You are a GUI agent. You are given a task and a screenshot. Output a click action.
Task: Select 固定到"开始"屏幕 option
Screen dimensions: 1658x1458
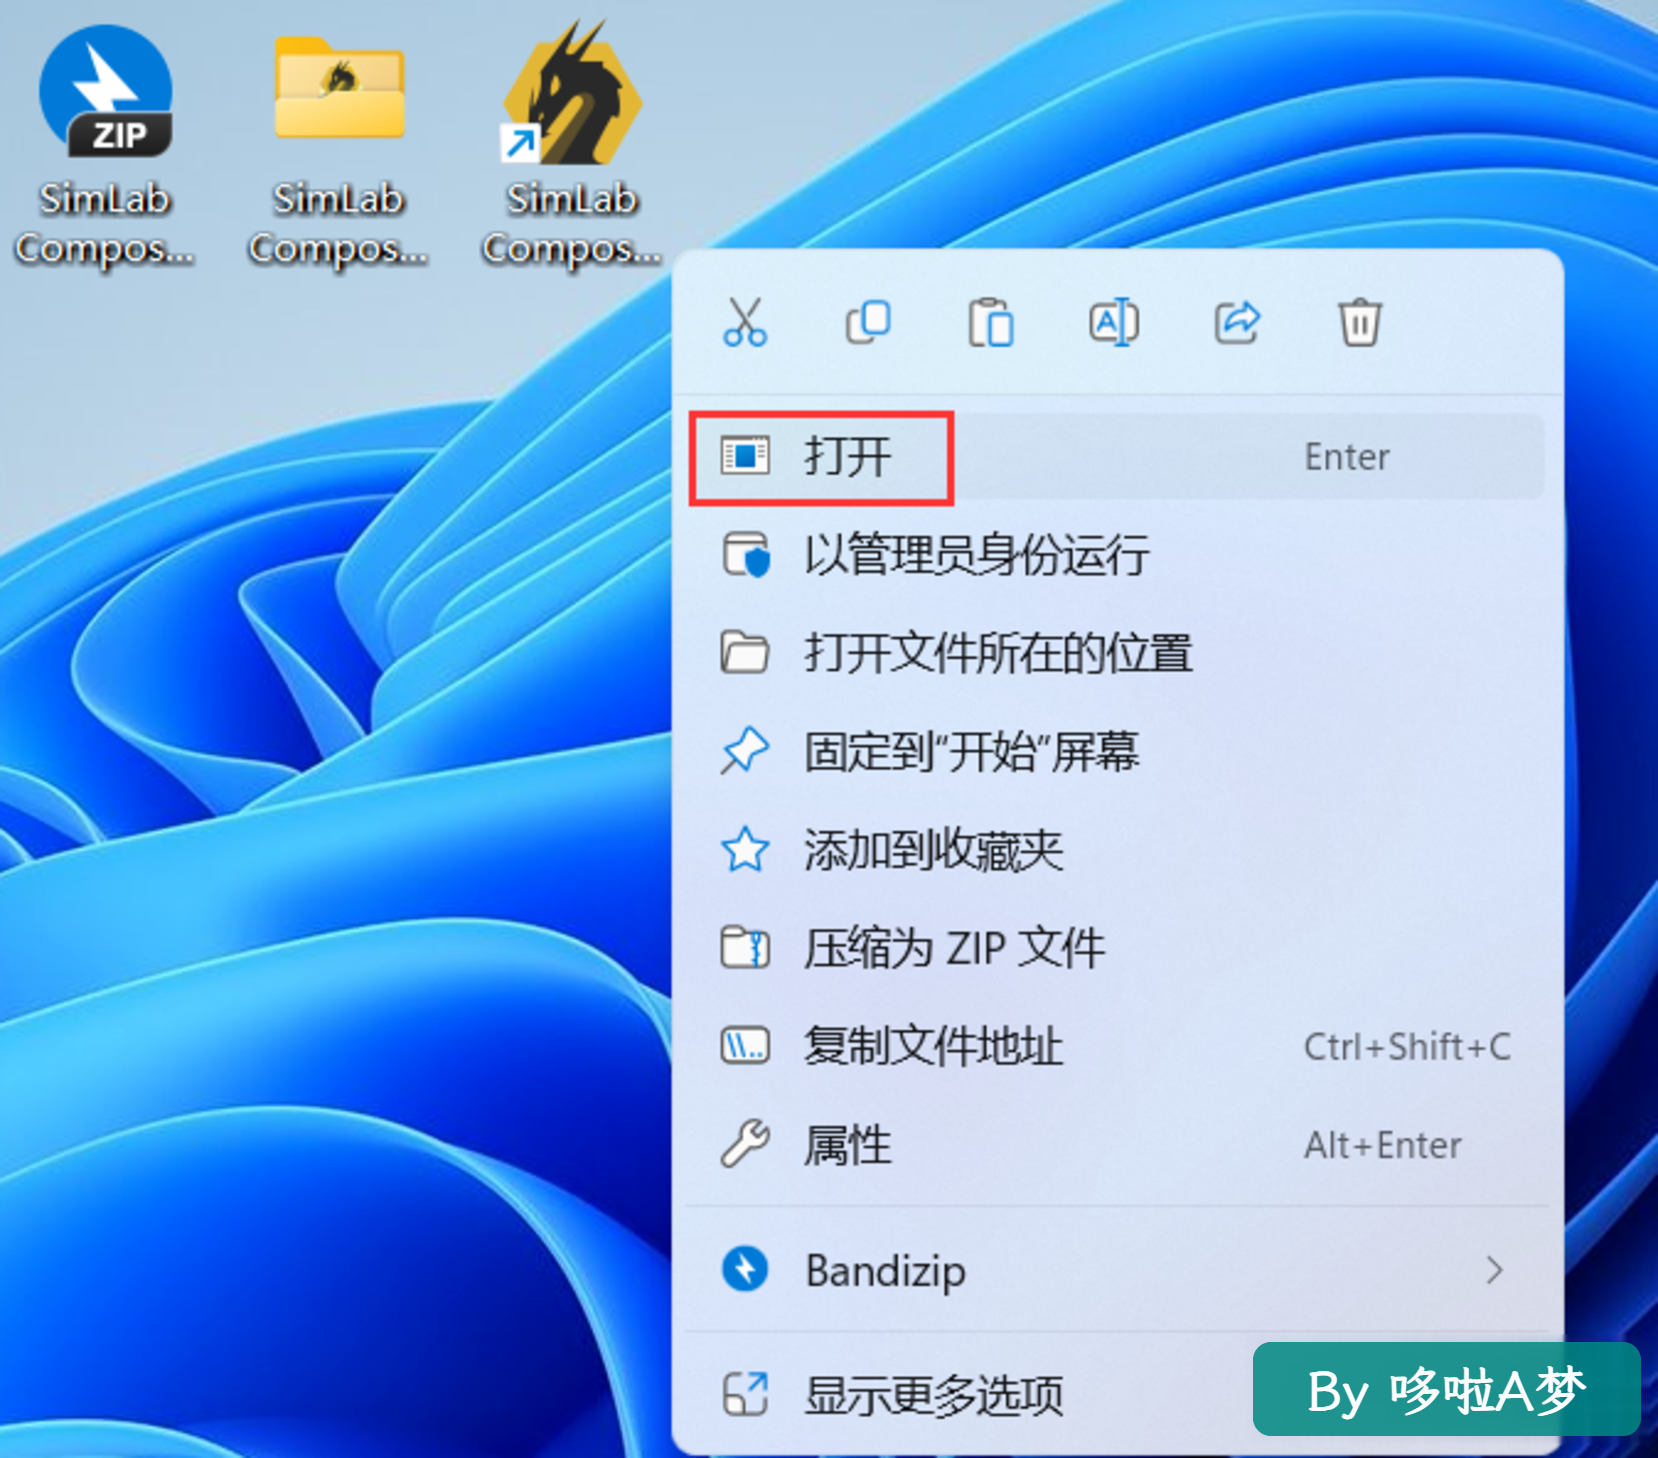pyautogui.click(x=1116, y=751)
